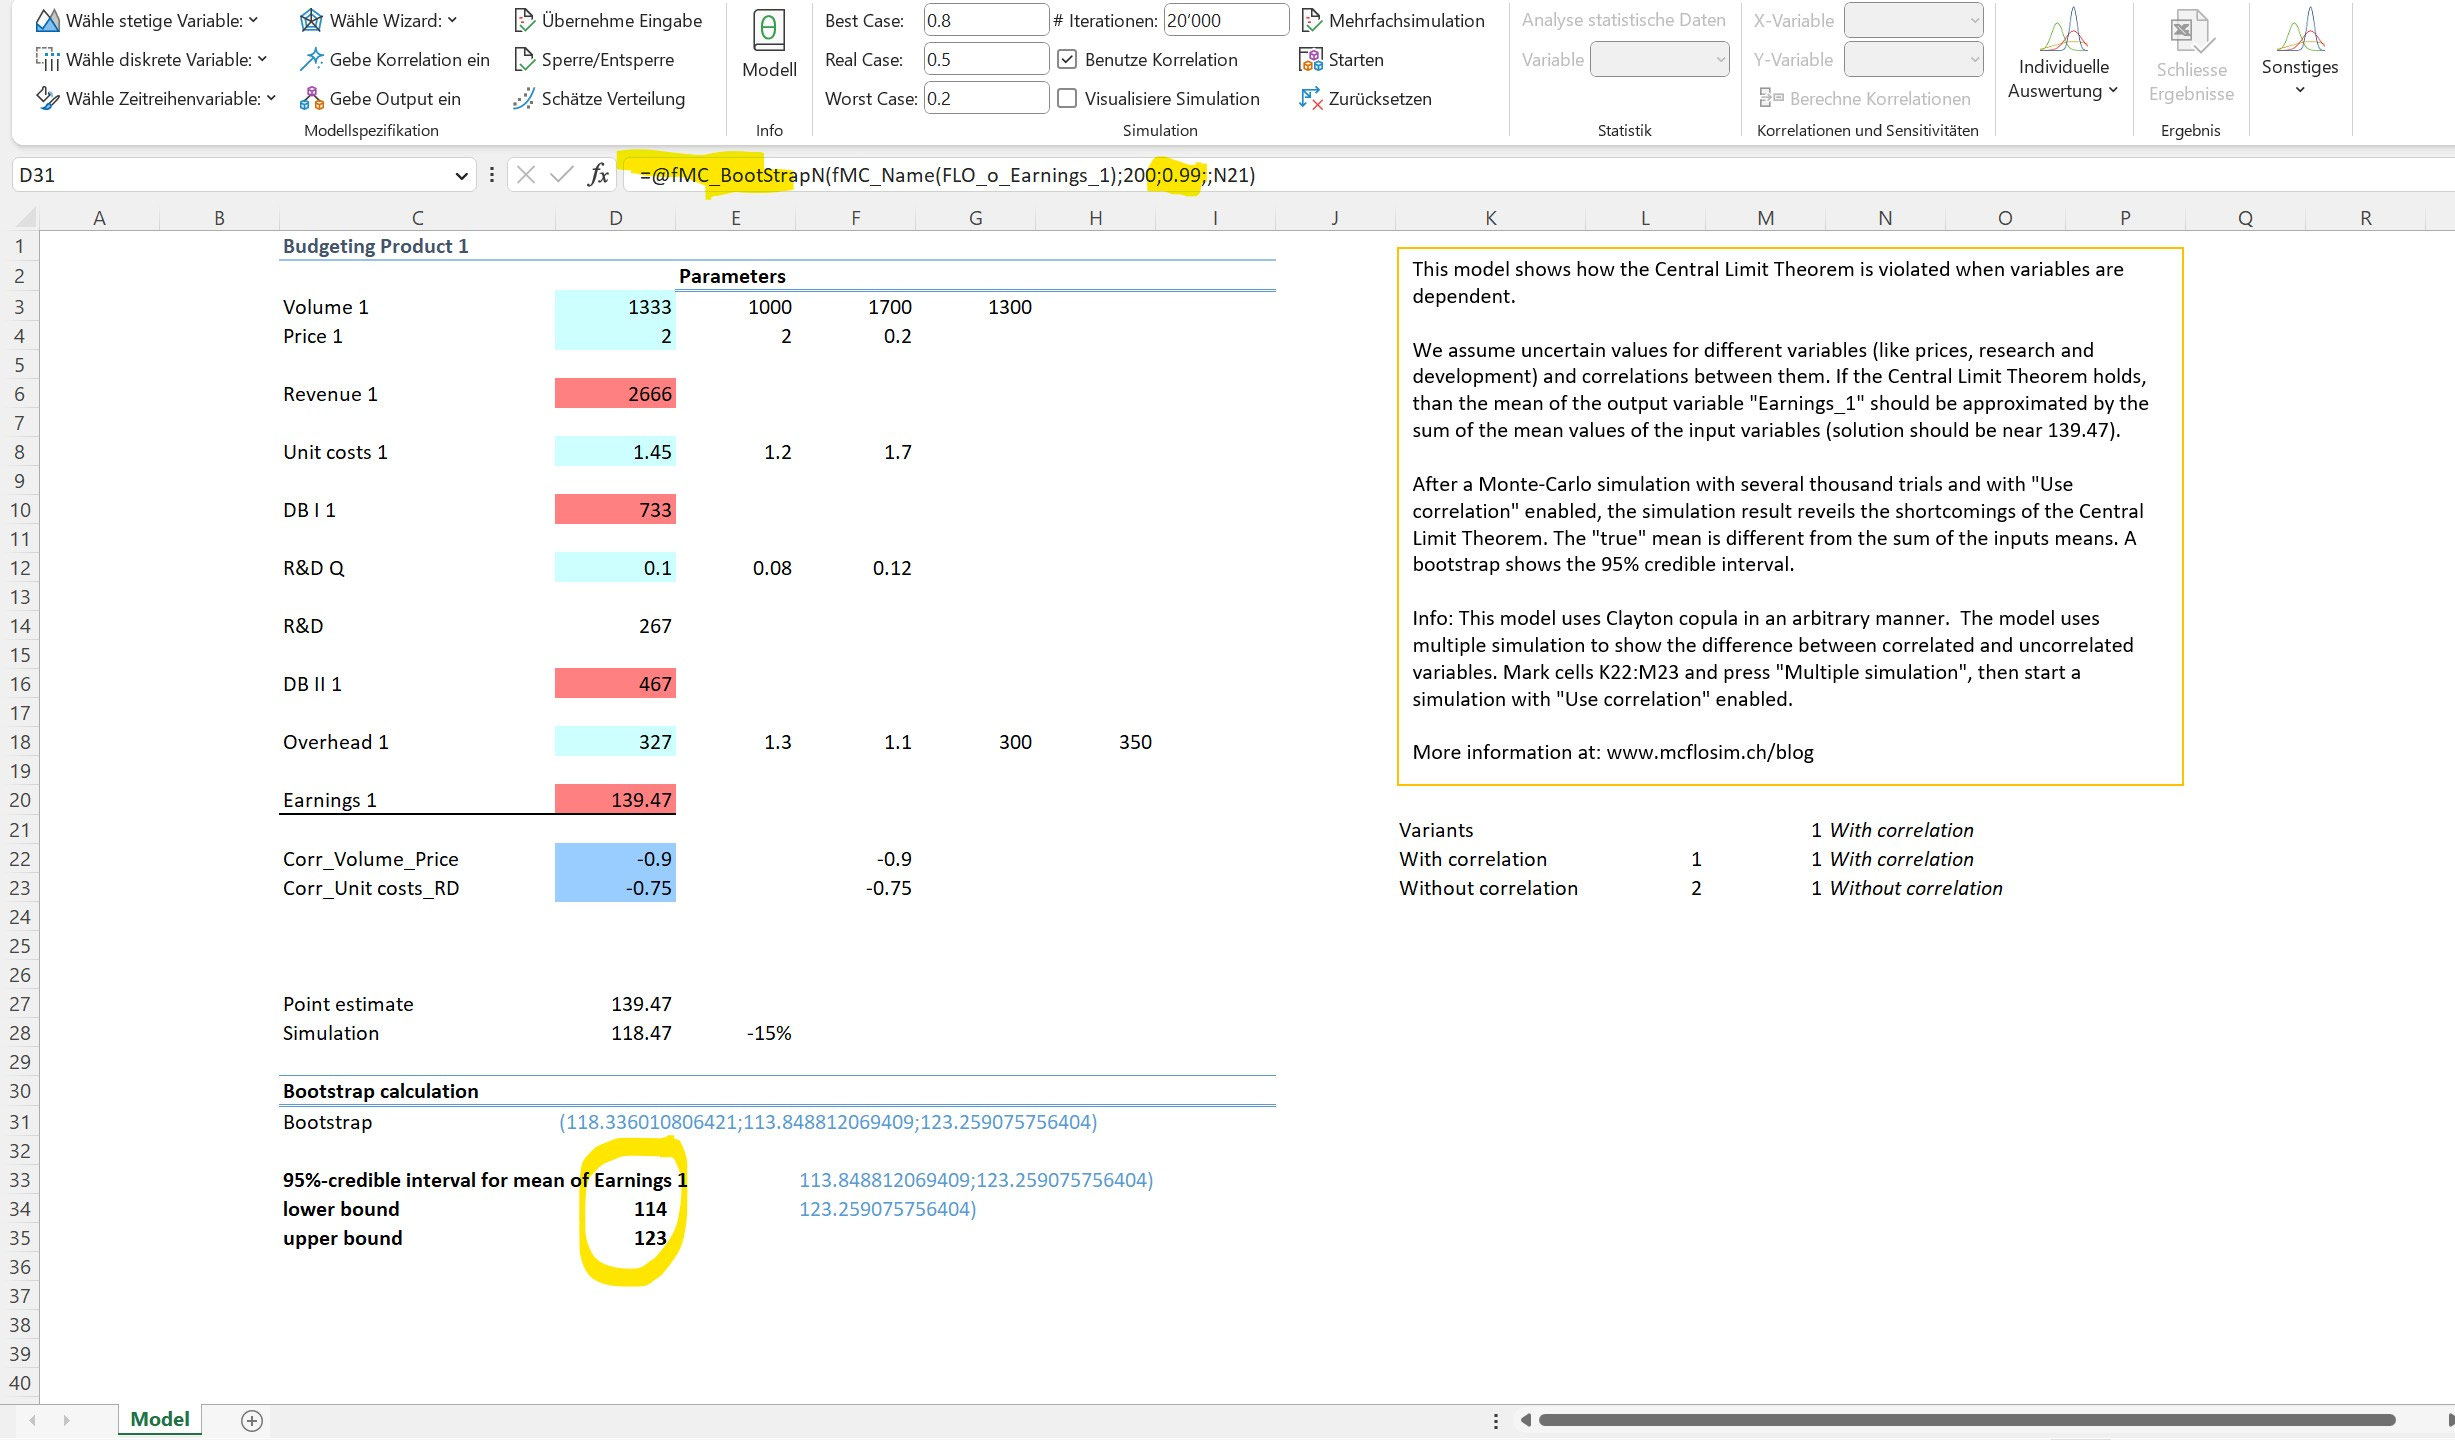Viewport: 2455px width, 1440px height.
Task: Disable the Benutze Korrelation checkbox
Action: click(1066, 58)
